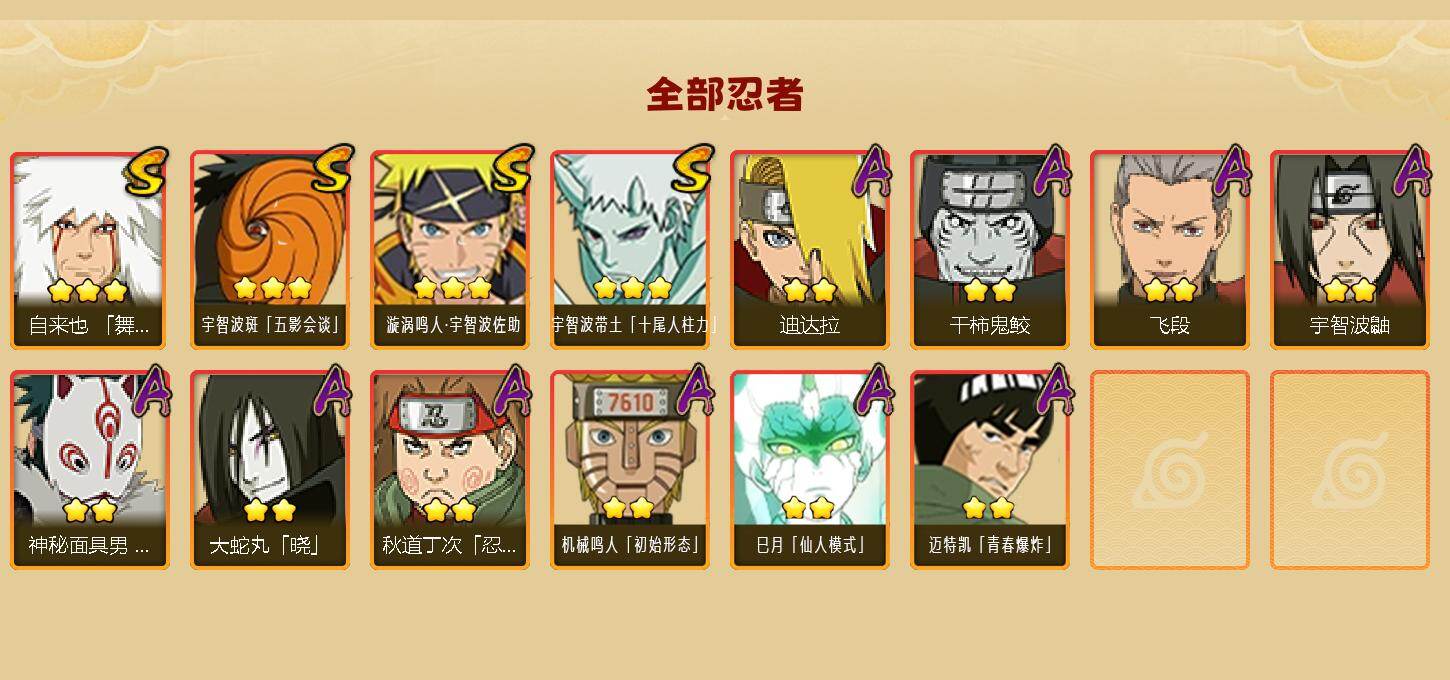Open the 机械鸣人「初始形态」 card
Viewport: 1450px width, 680px height.
coord(630,470)
